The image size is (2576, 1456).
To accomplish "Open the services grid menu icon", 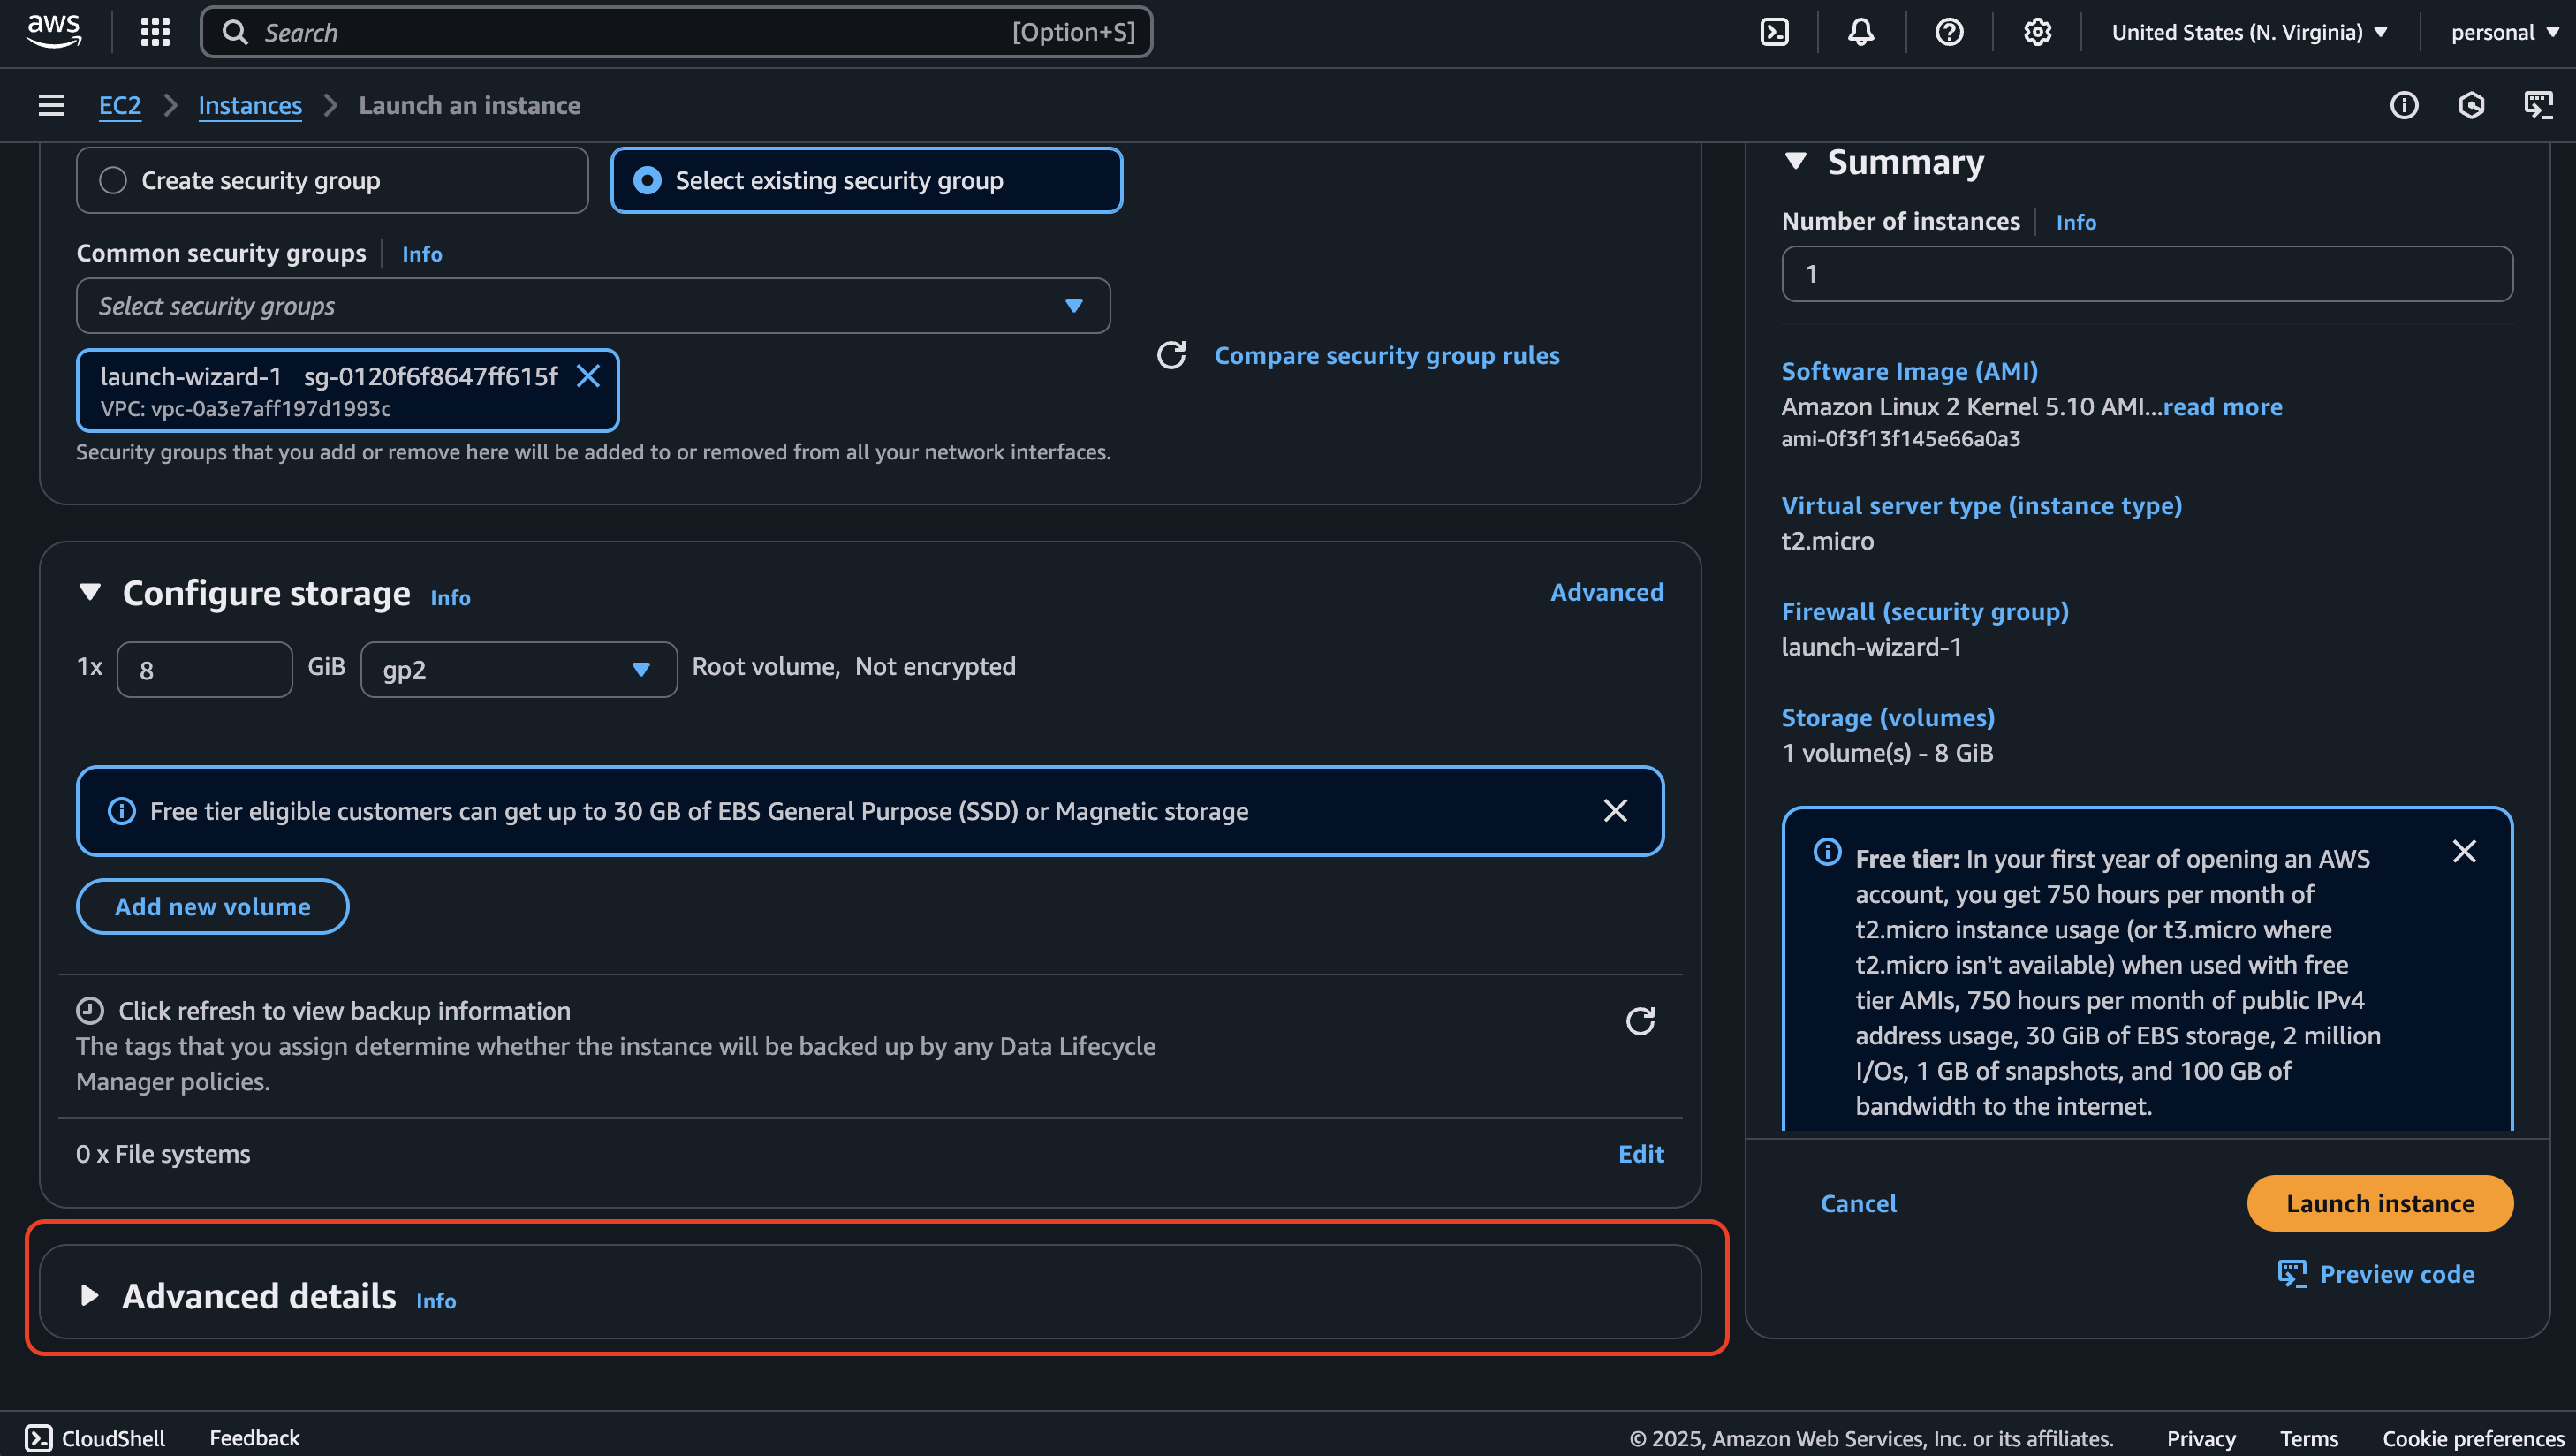I will point(155,32).
